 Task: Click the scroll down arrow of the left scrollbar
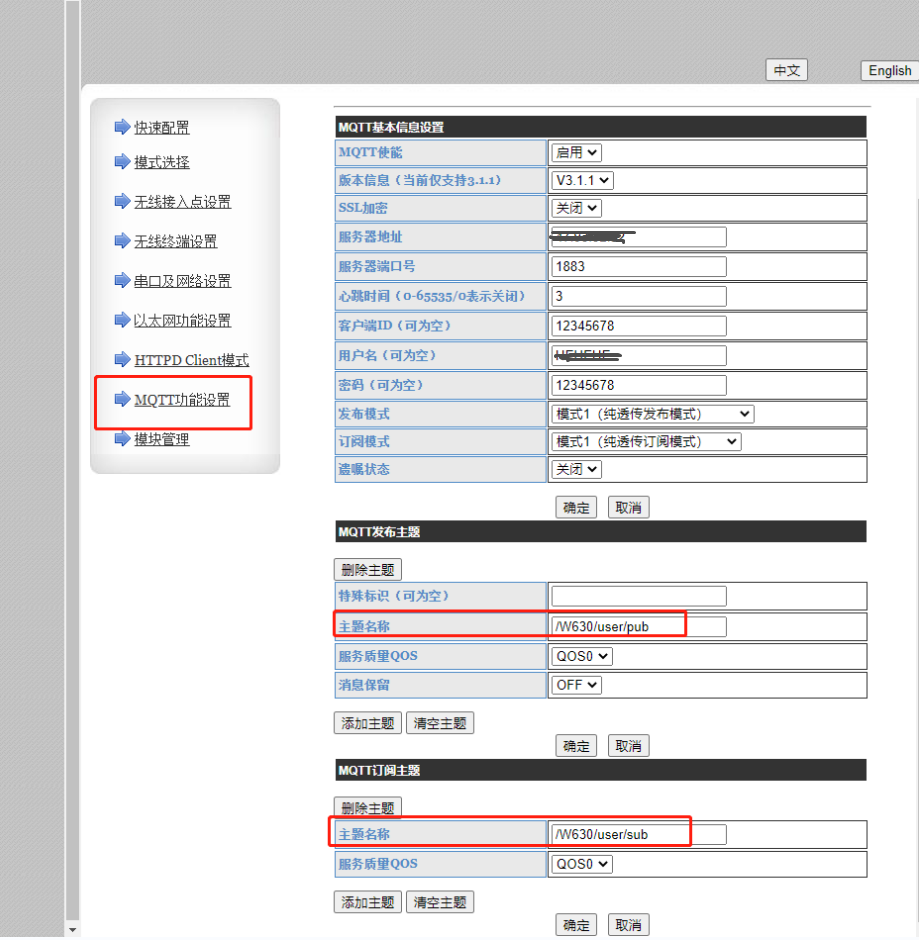point(72,930)
